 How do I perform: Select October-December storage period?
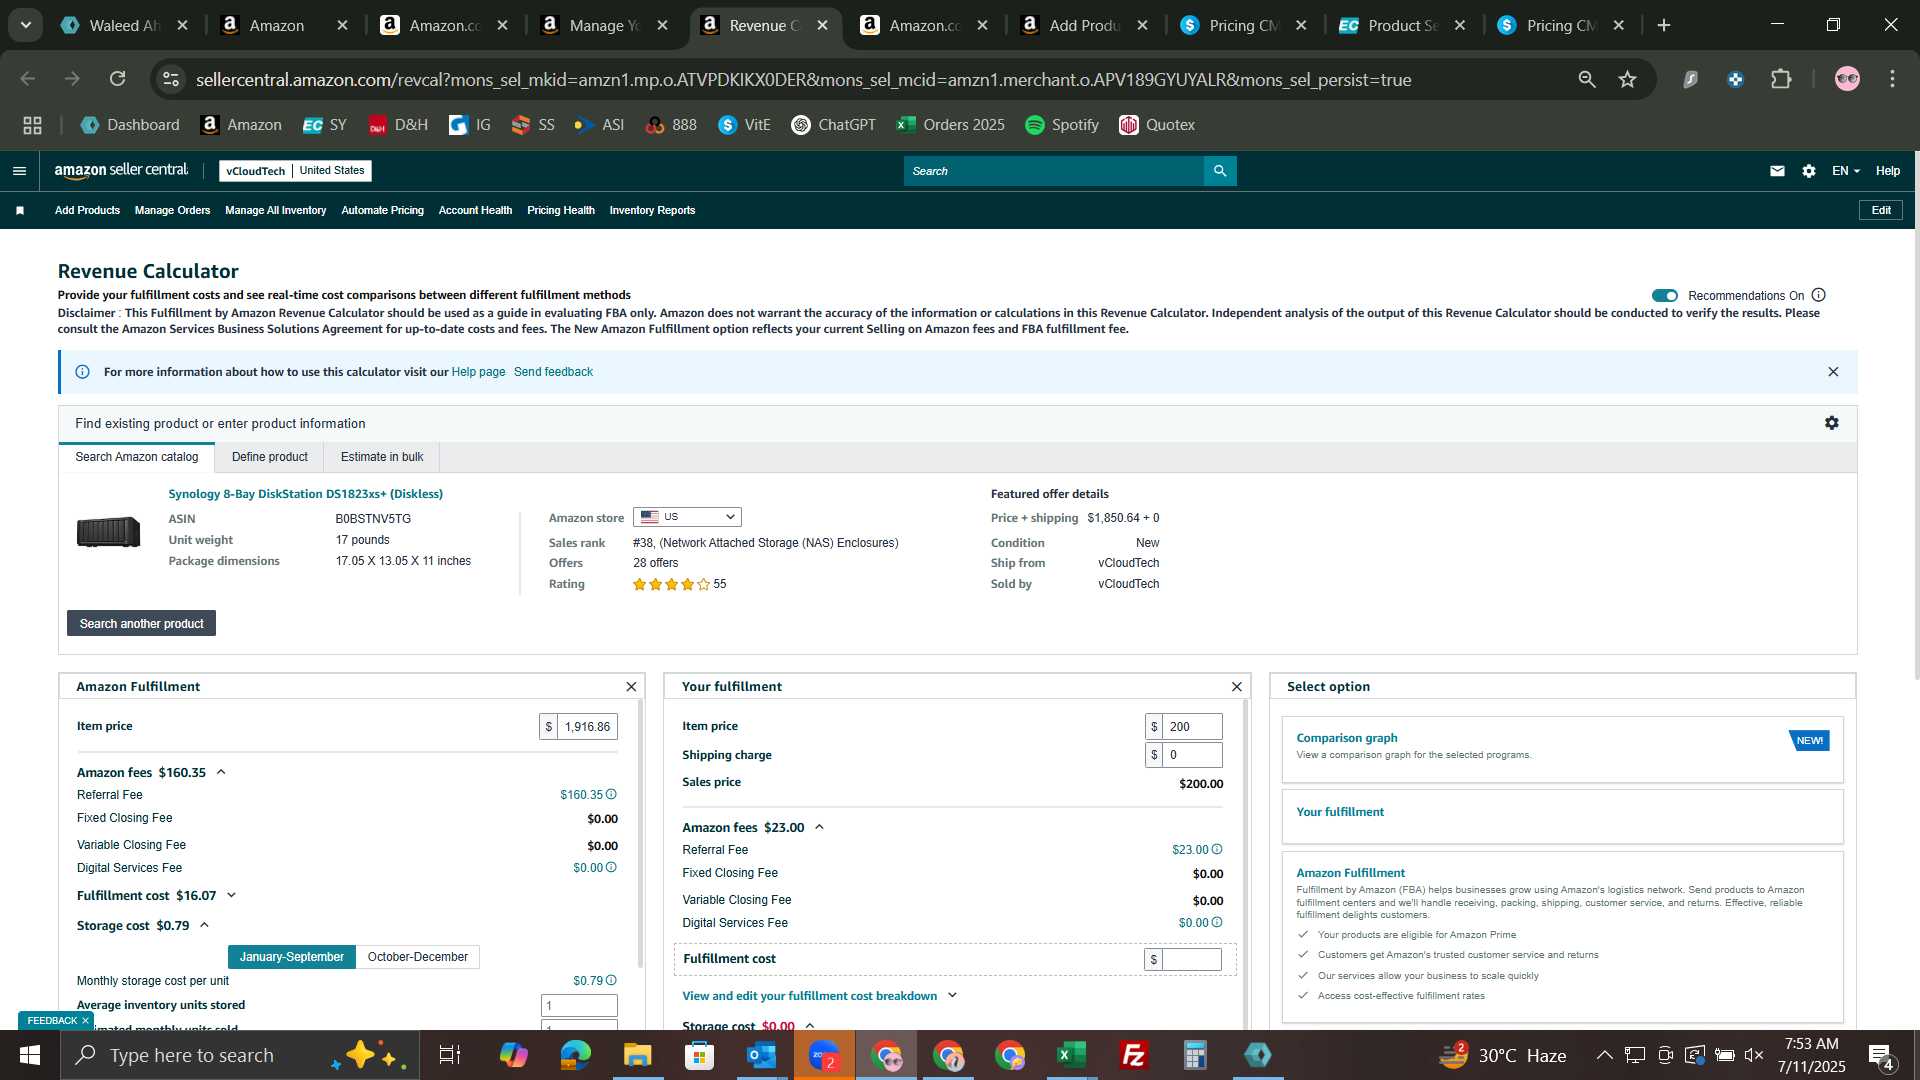(x=417, y=957)
